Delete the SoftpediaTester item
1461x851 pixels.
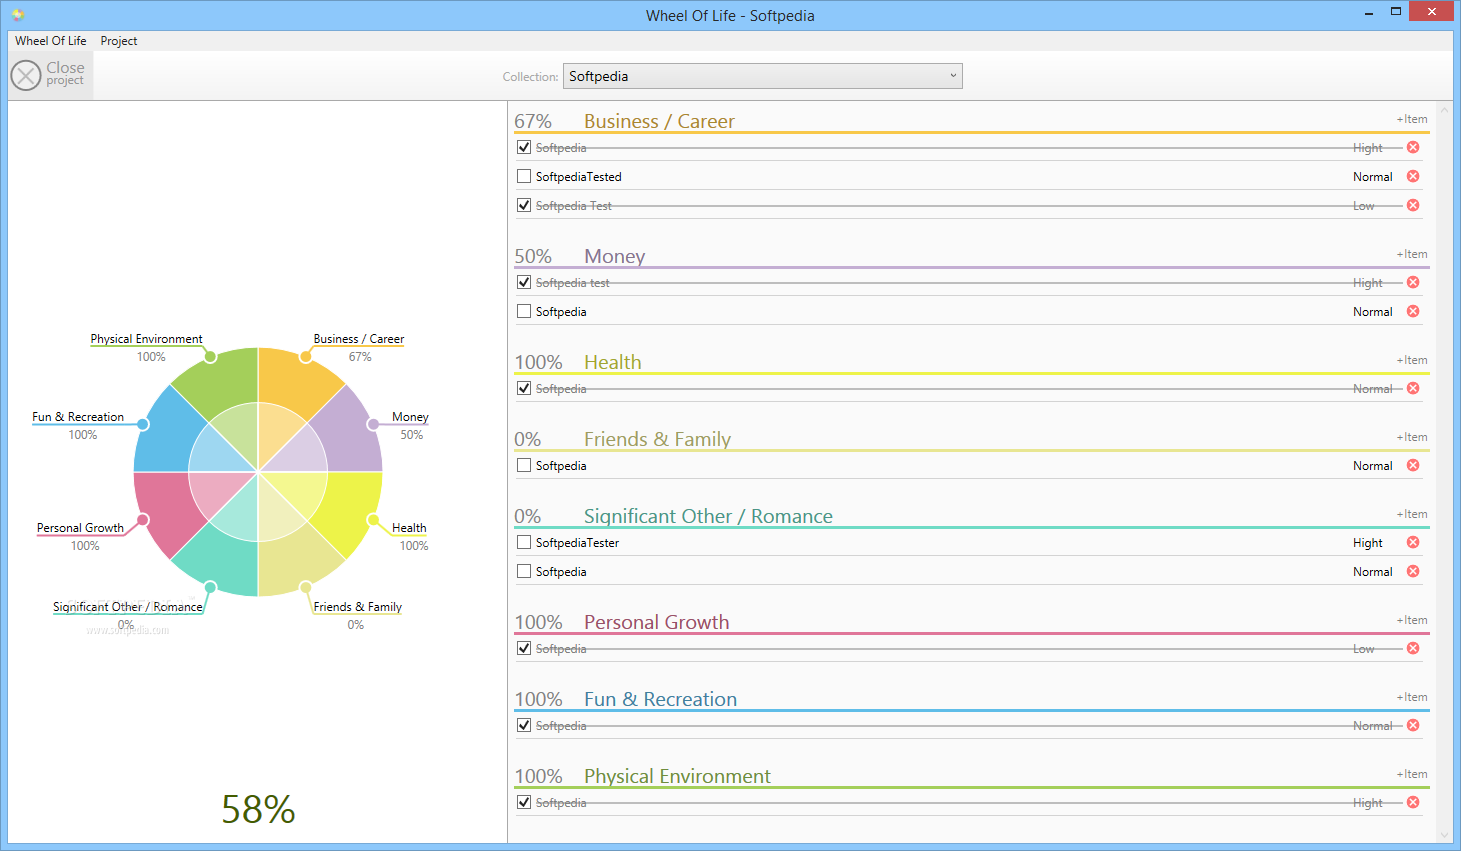pos(1413,542)
